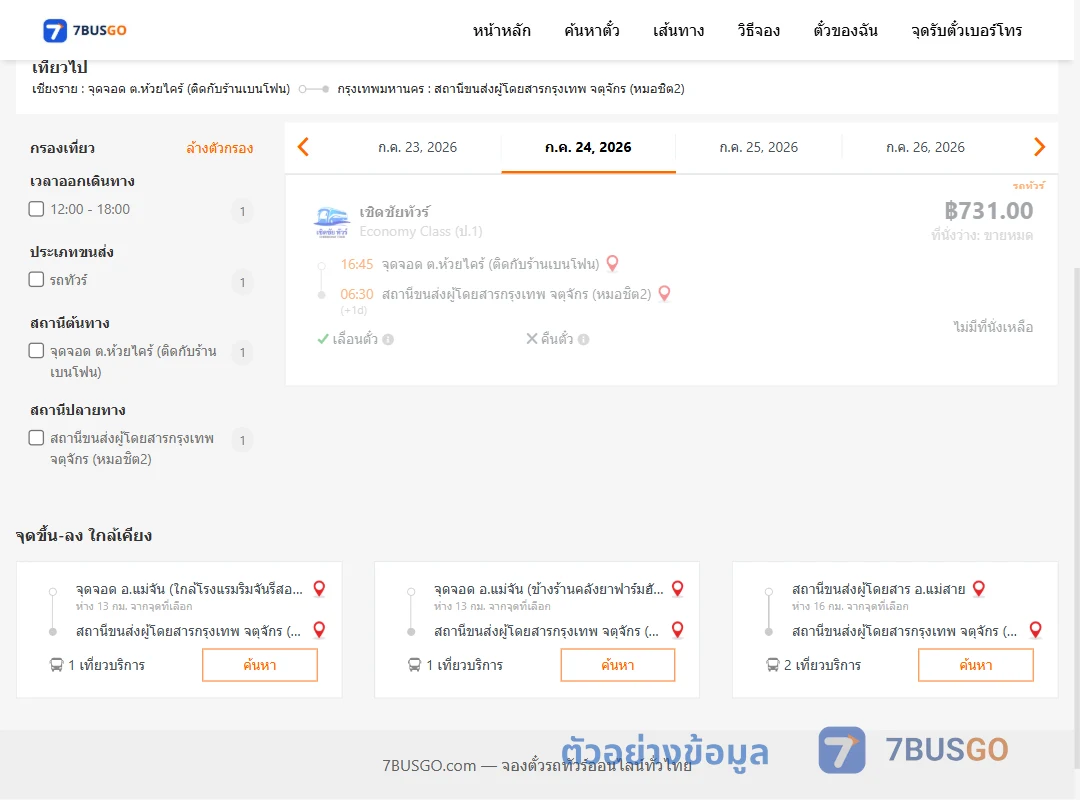Screen dimensions: 1080x800
Task: Go to next dates with right chevron
Action: 1039,147
